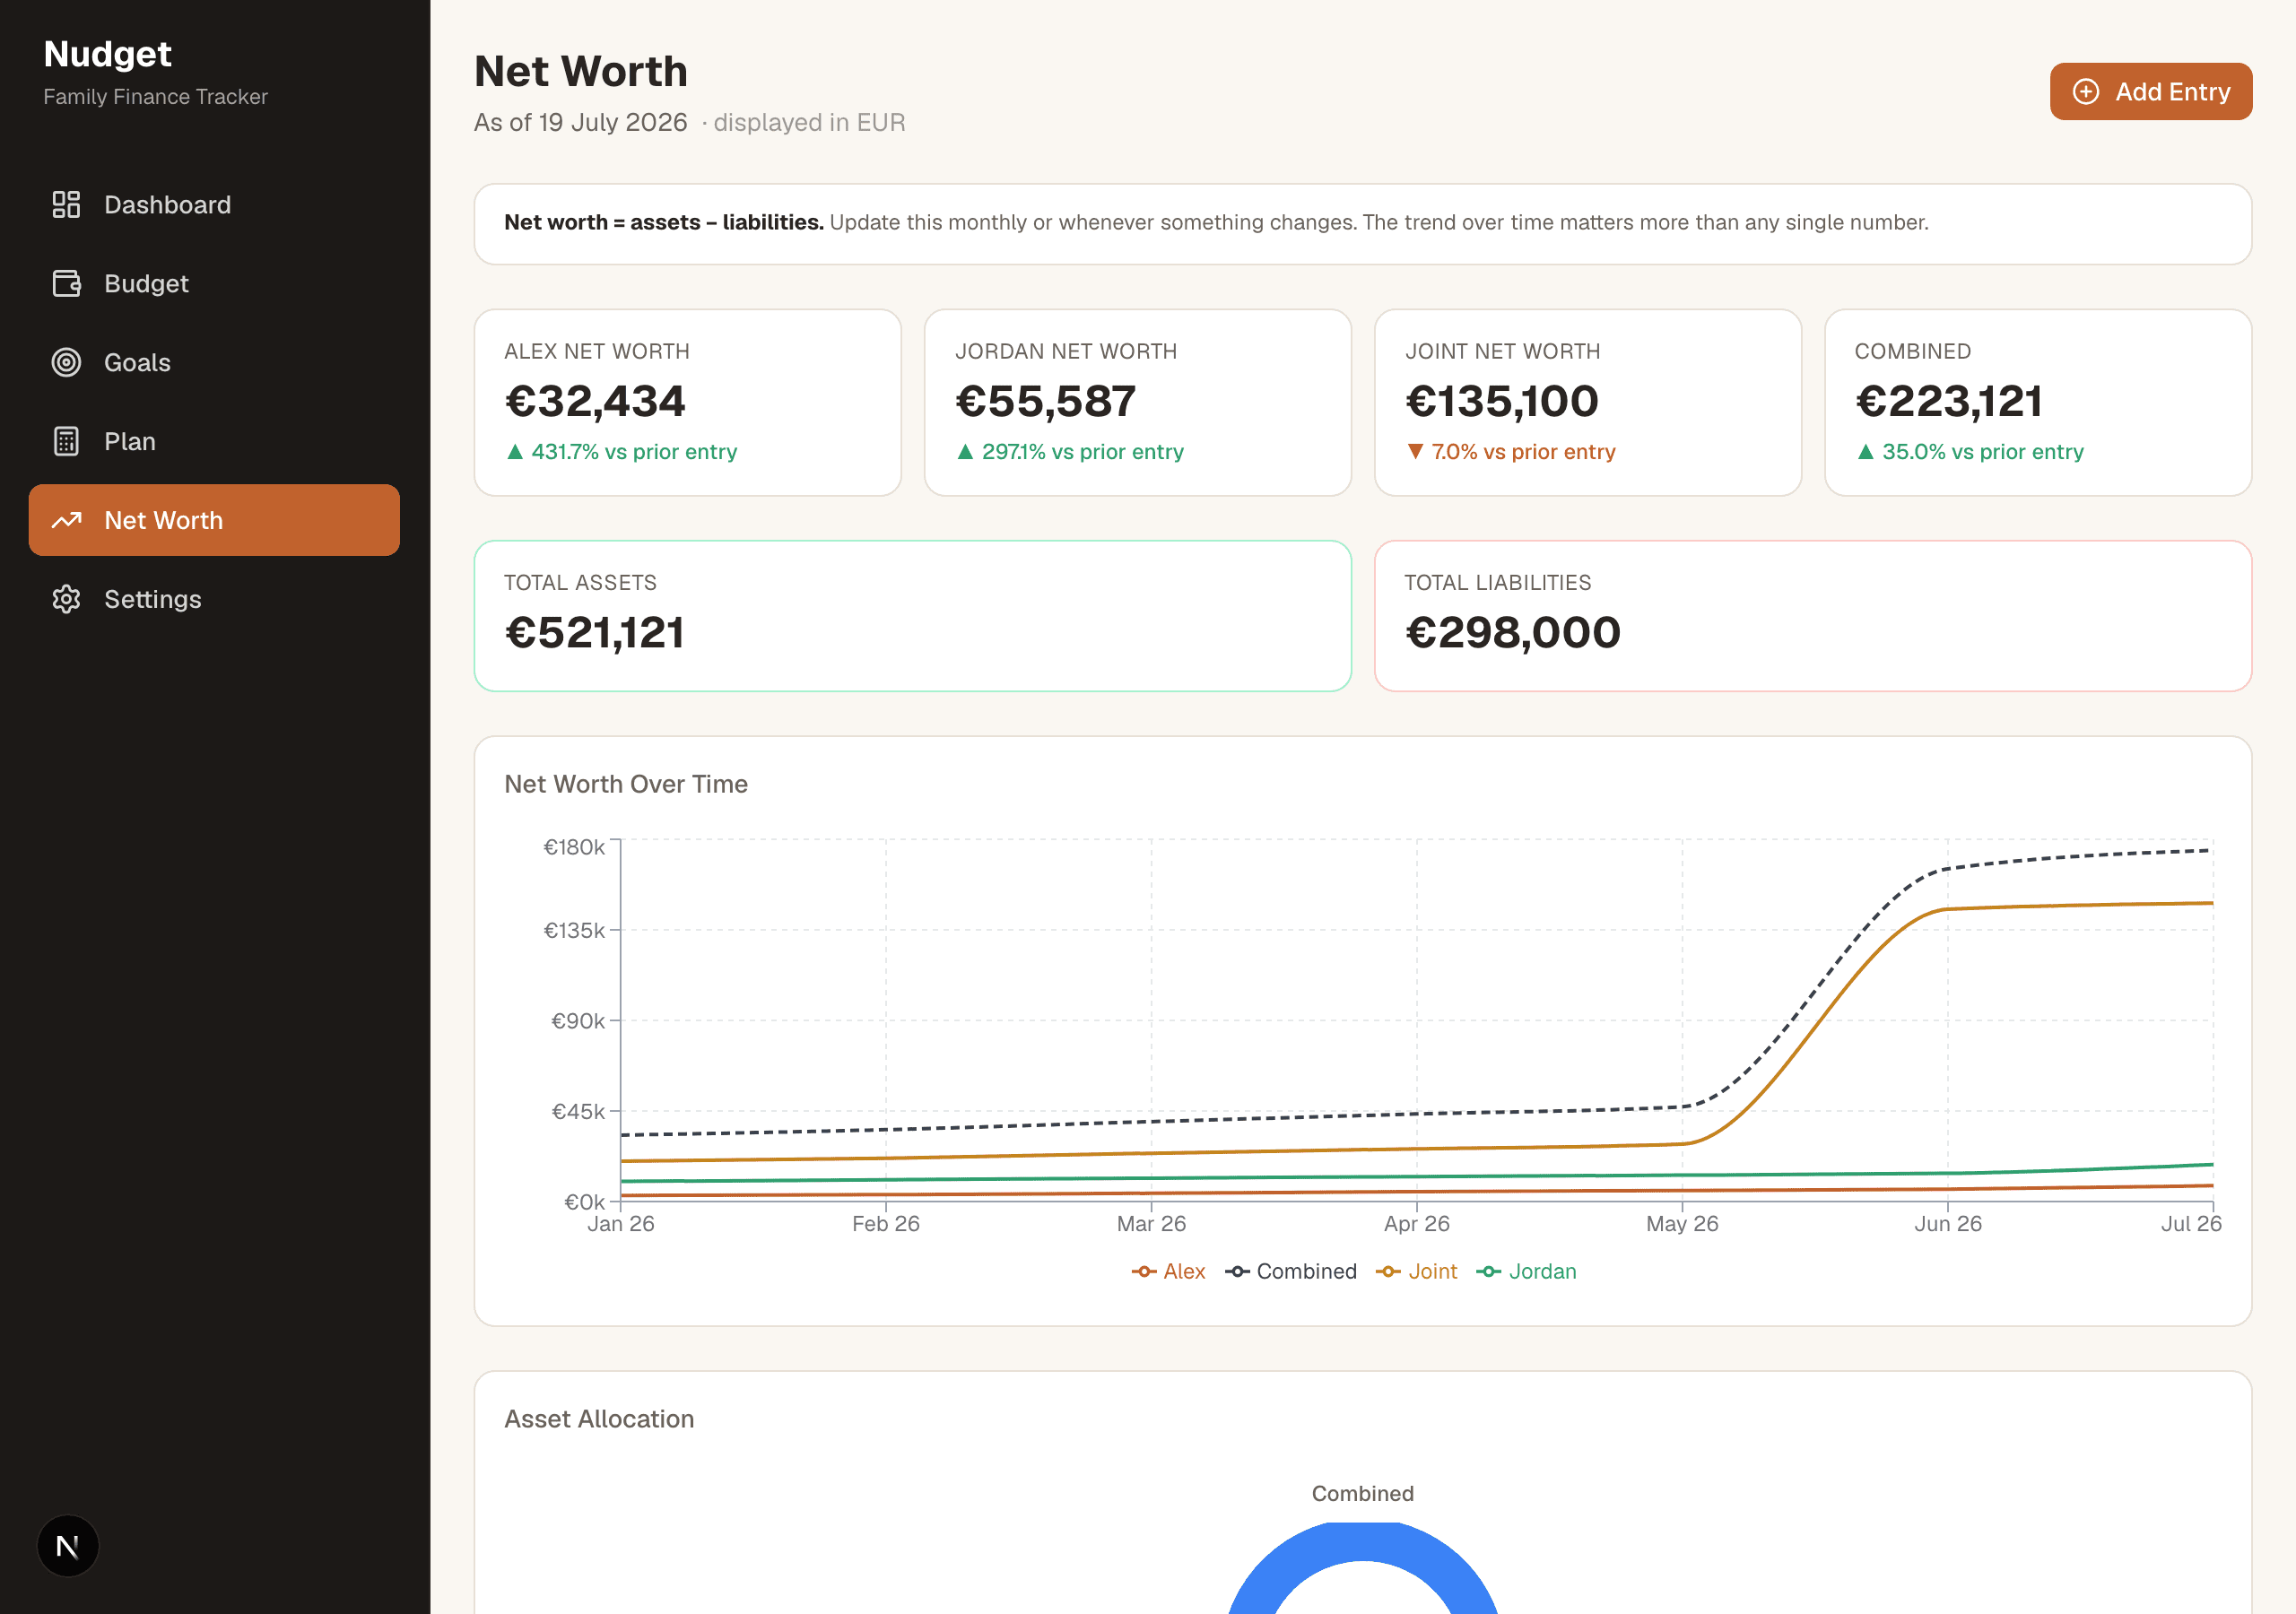Toggle the Combined series in chart legend

(x=1290, y=1272)
